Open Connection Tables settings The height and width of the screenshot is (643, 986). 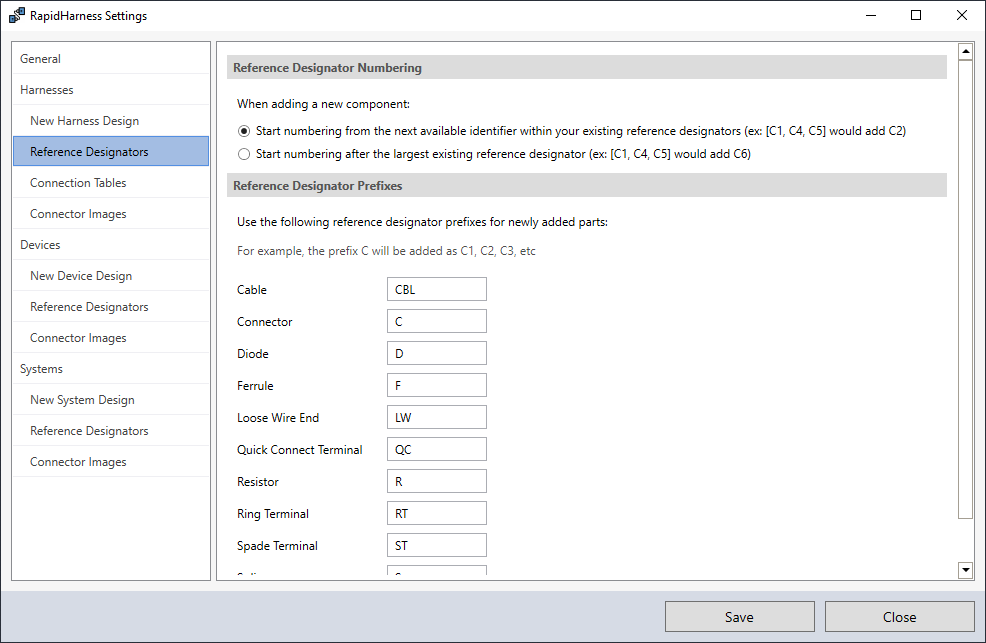tap(111, 183)
